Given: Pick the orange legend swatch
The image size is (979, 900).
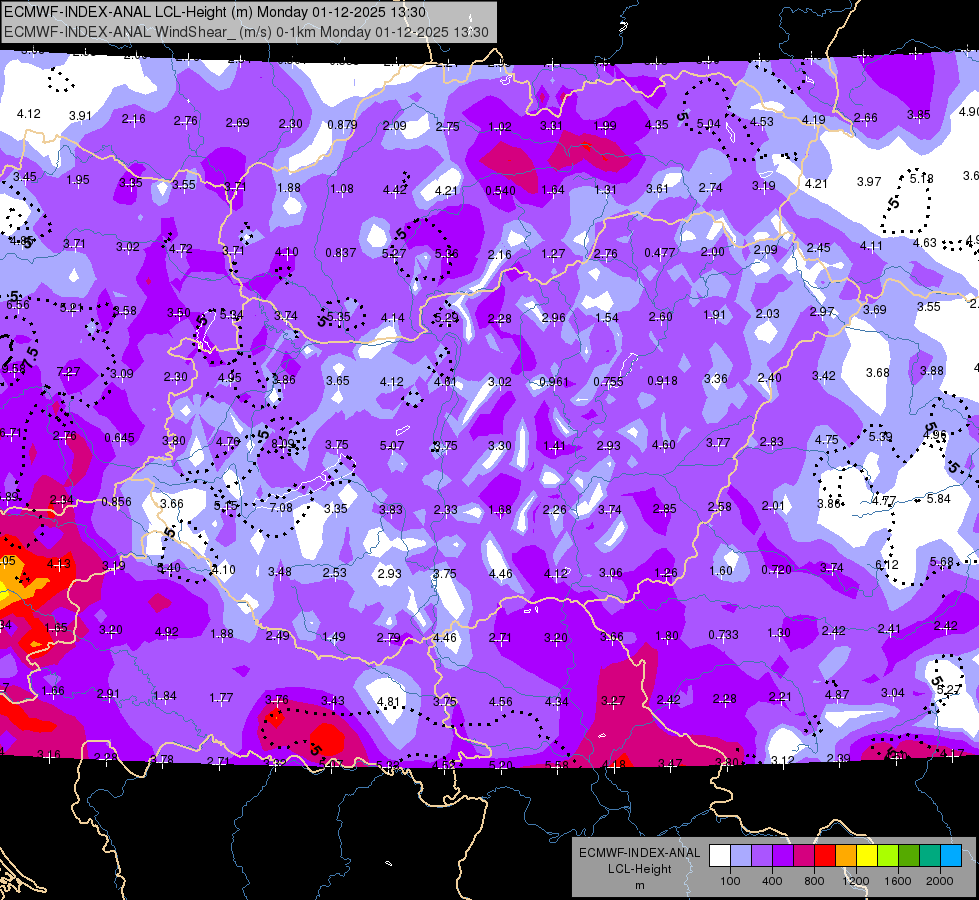Looking at the screenshot, I should click(x=845, y=856).
